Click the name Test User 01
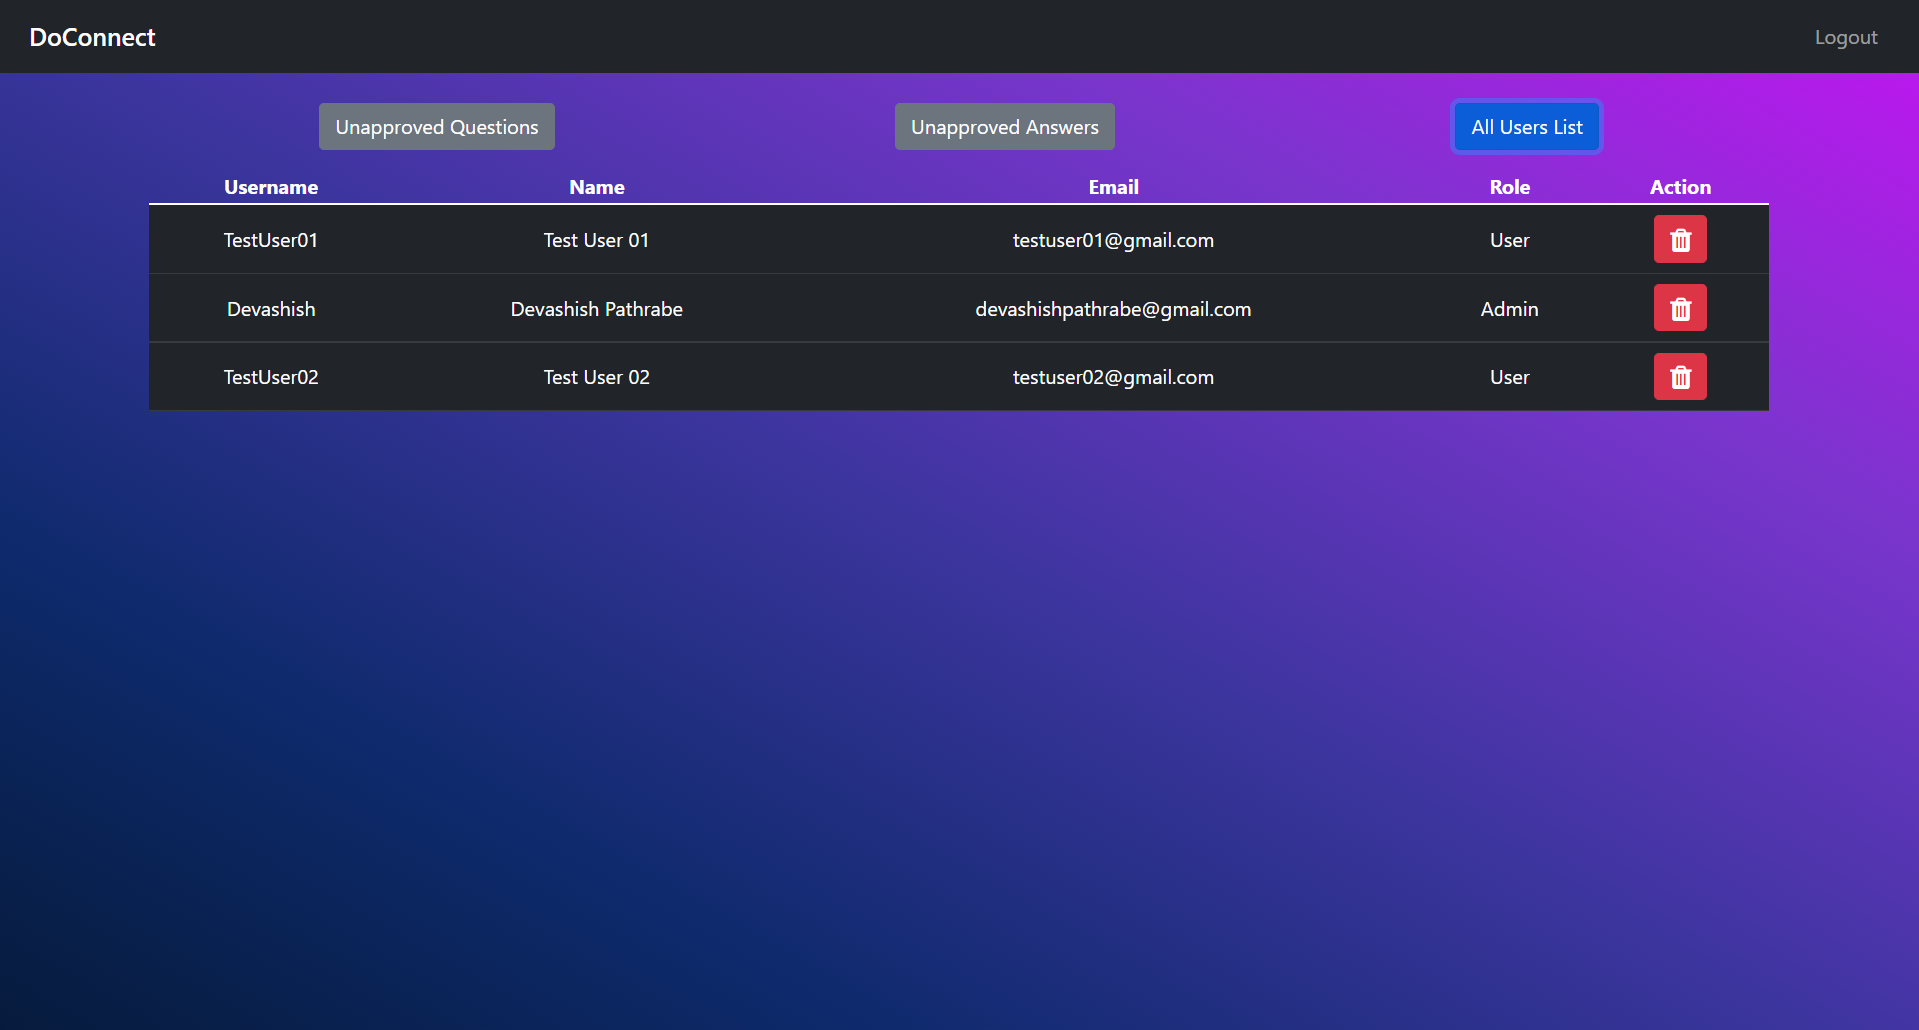 (x=597, y=240)
